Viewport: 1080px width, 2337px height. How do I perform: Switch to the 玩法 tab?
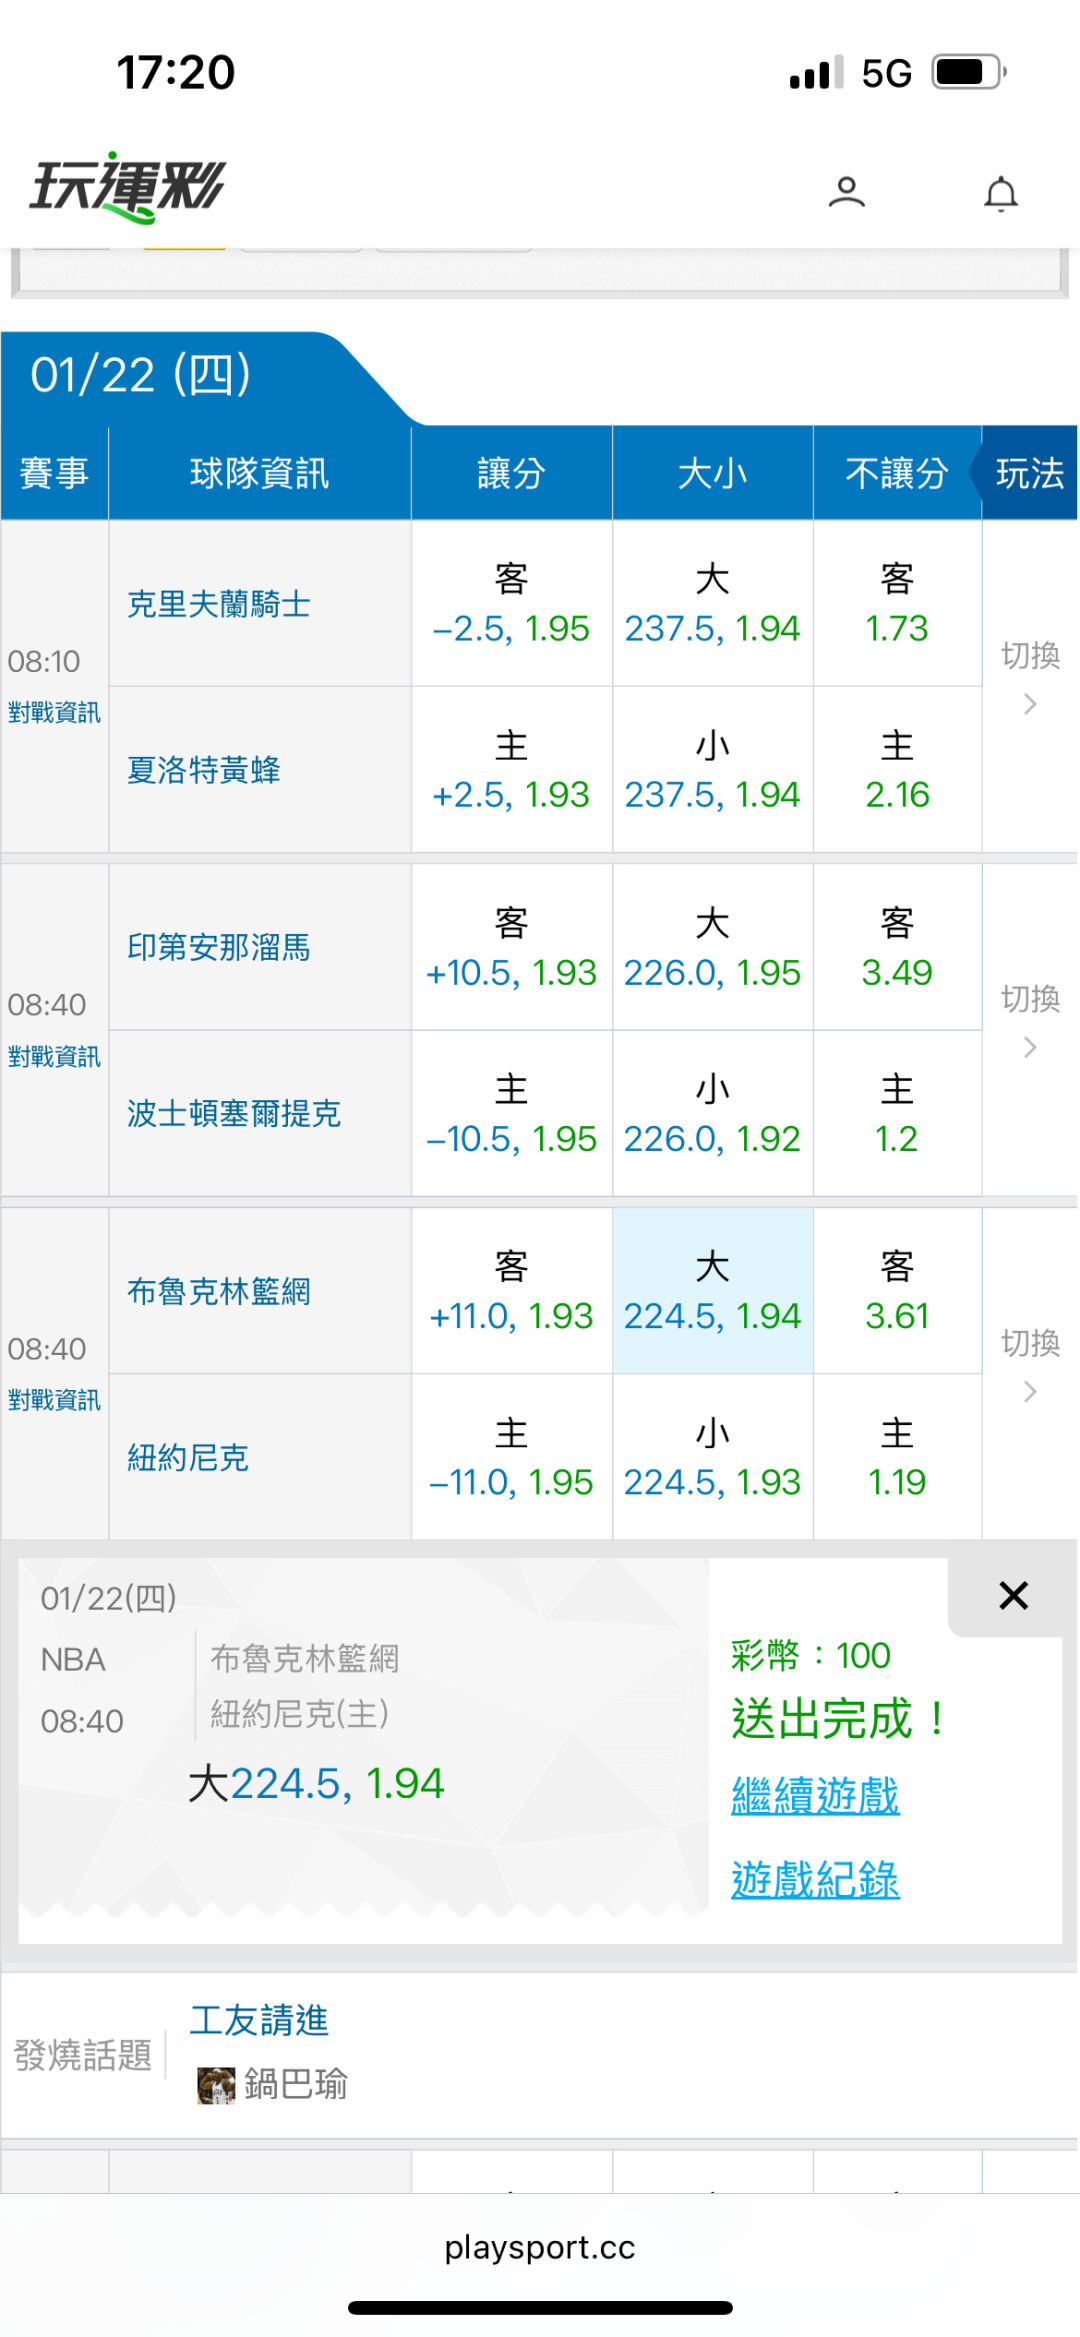pos(1029,473)
